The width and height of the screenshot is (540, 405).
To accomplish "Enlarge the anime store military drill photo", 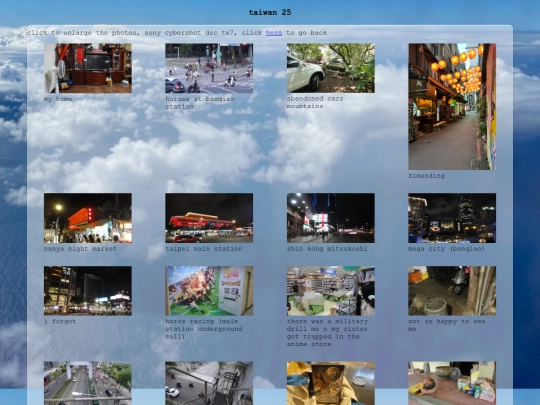I will (x=331, y=291).
